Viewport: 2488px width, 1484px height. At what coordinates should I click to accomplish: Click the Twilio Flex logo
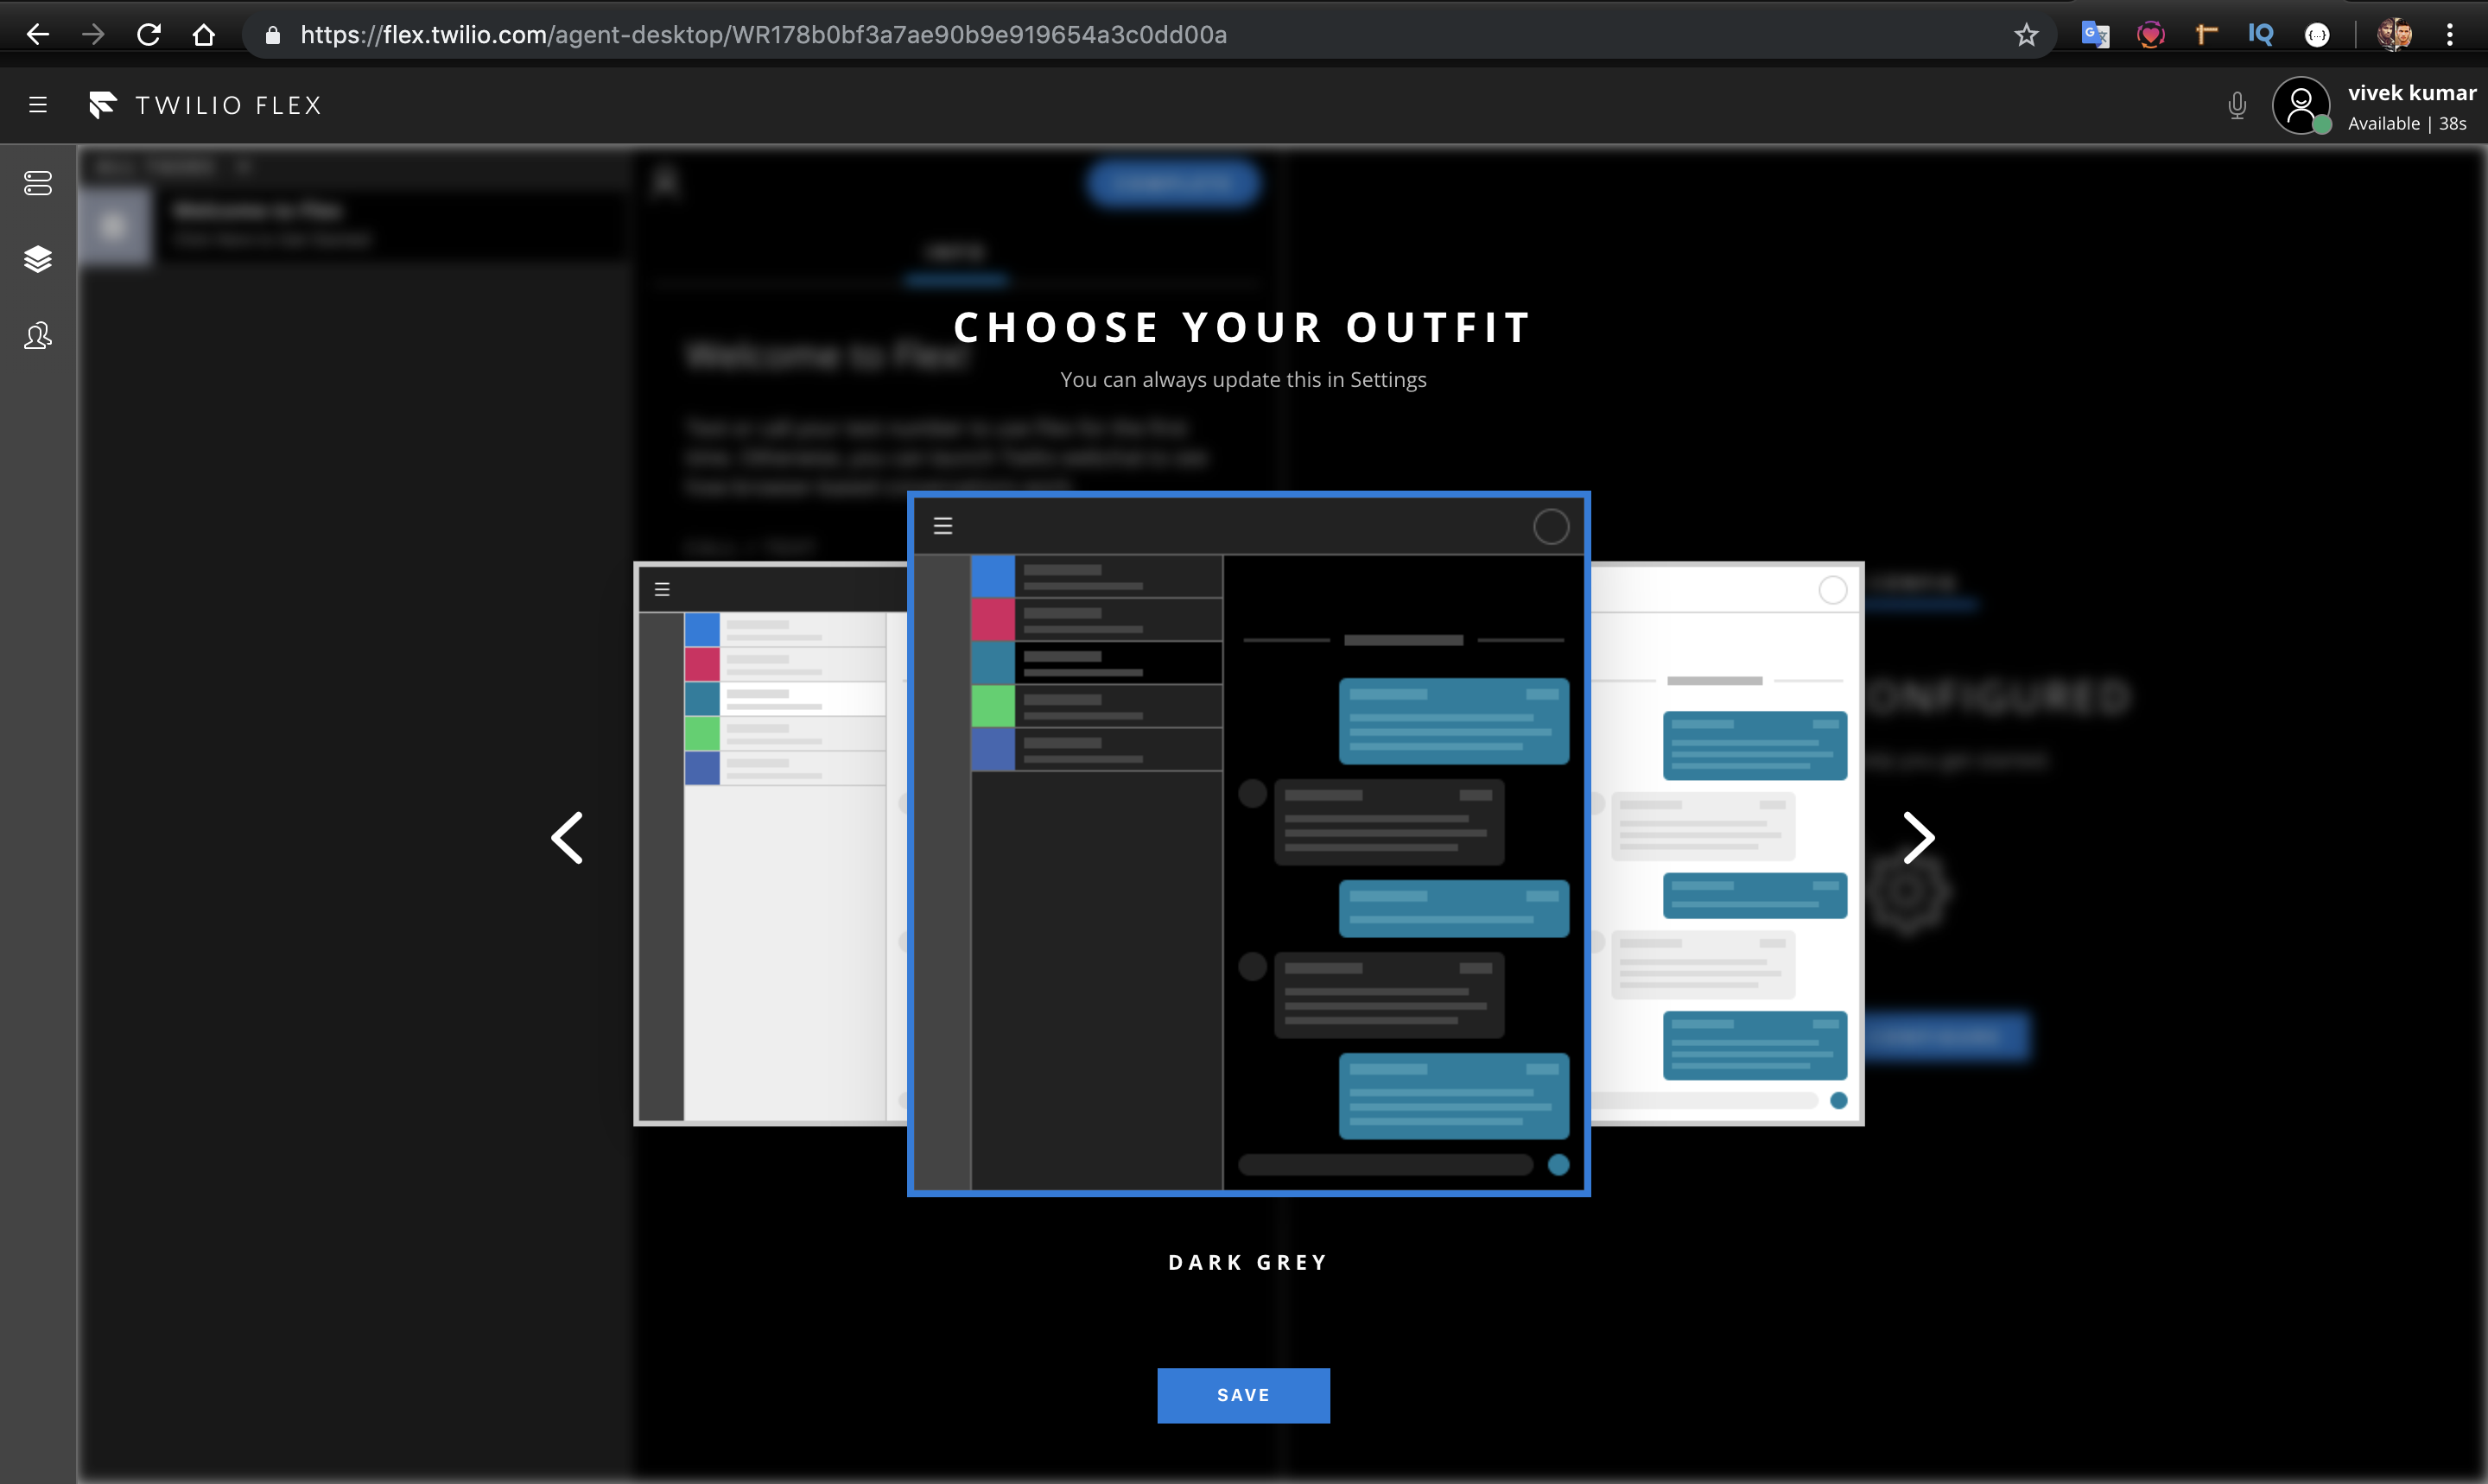click(206, 105)
